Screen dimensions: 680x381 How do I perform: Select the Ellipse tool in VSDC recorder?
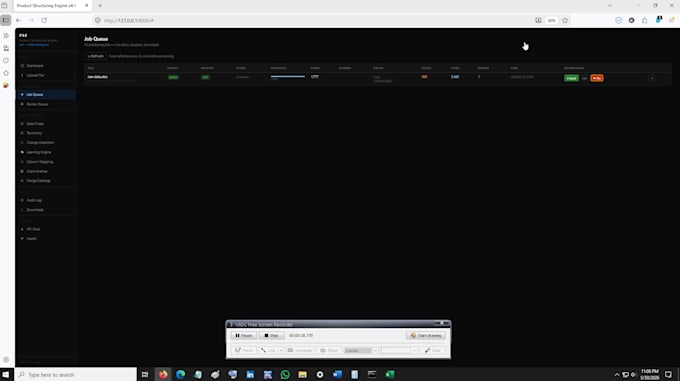click(329, 350)
